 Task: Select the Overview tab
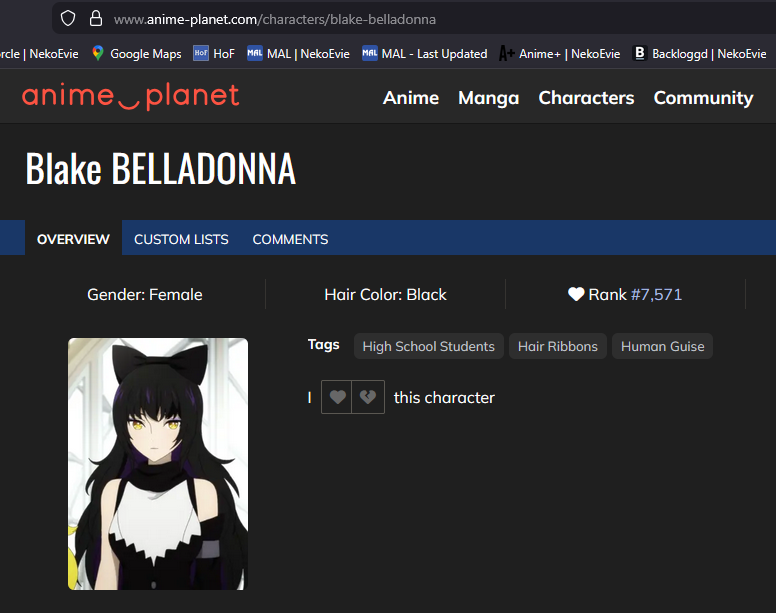73,238
